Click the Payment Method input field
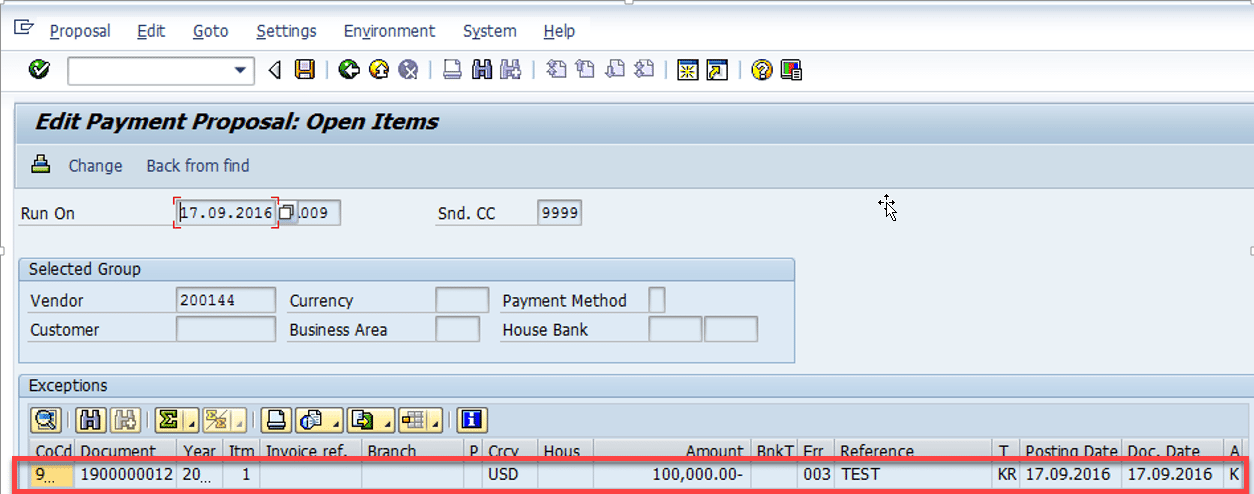This screenshot has width=1254, height=494. pos(657,300)
